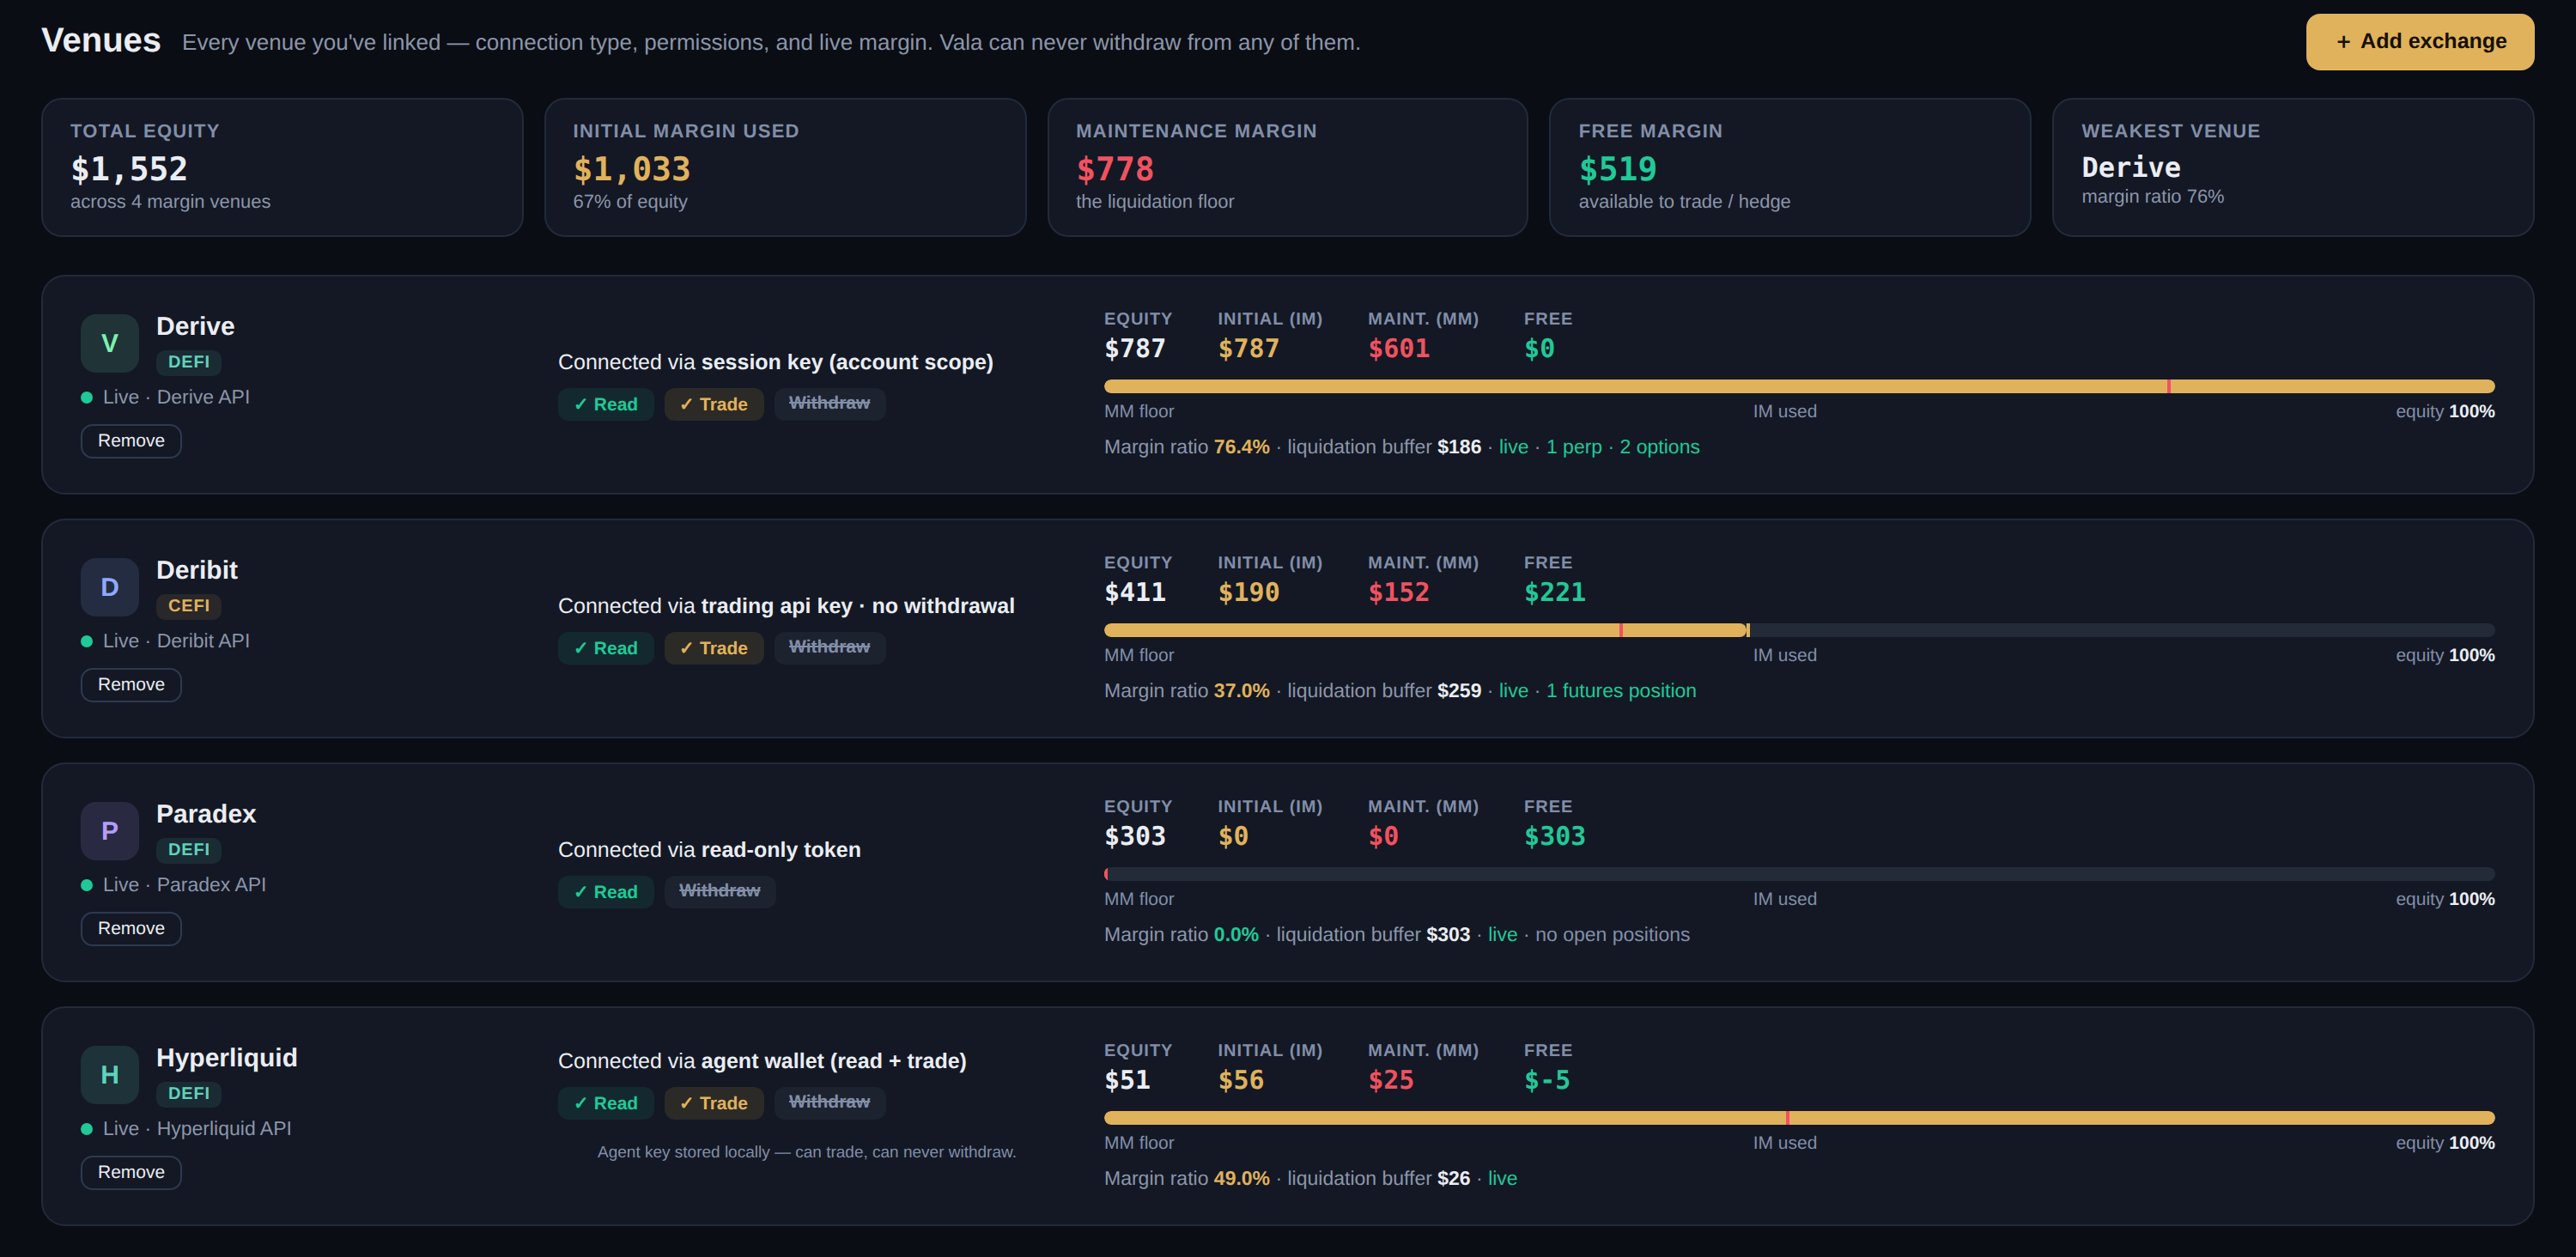Click Deribit's liquidation buffer $259
The height and width of the screenshot is (1257, 2576).
coord(1459,691)
